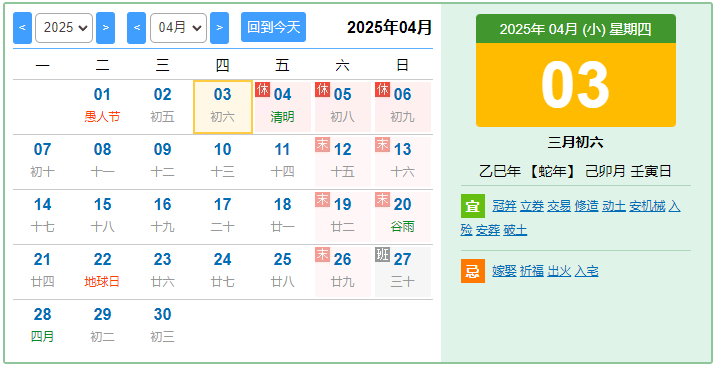Click the 休 badge on April 06
716x367 pixels.
(x=383, y=89)
